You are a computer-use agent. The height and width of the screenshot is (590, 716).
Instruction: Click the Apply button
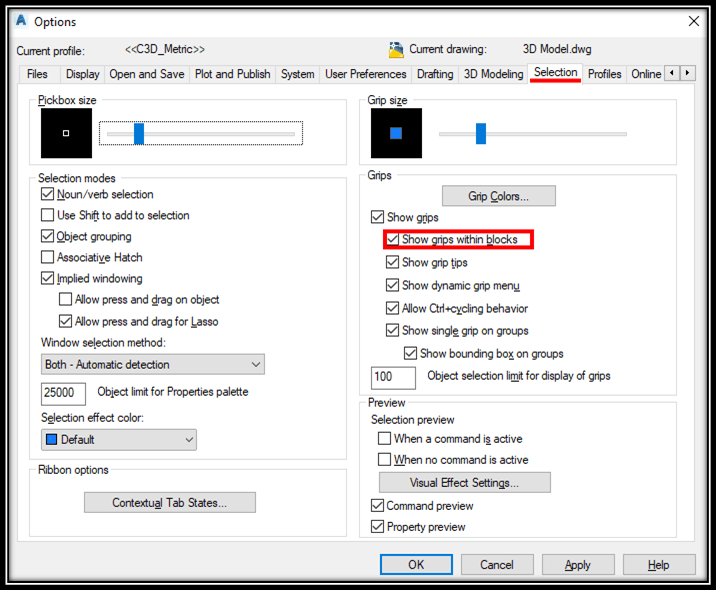coord(578,564)
